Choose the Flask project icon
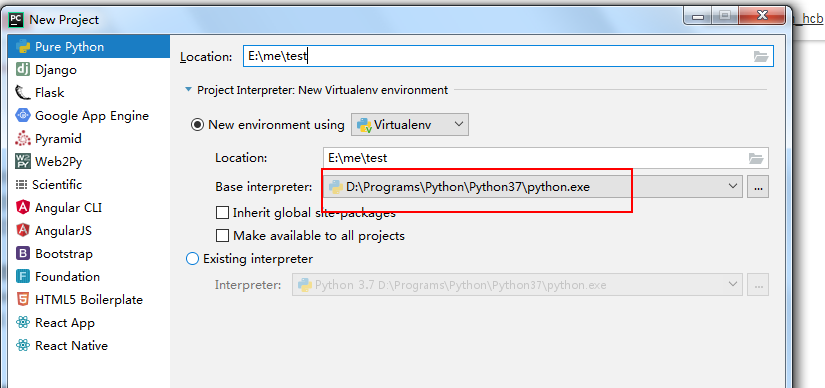 pos(23,93)
